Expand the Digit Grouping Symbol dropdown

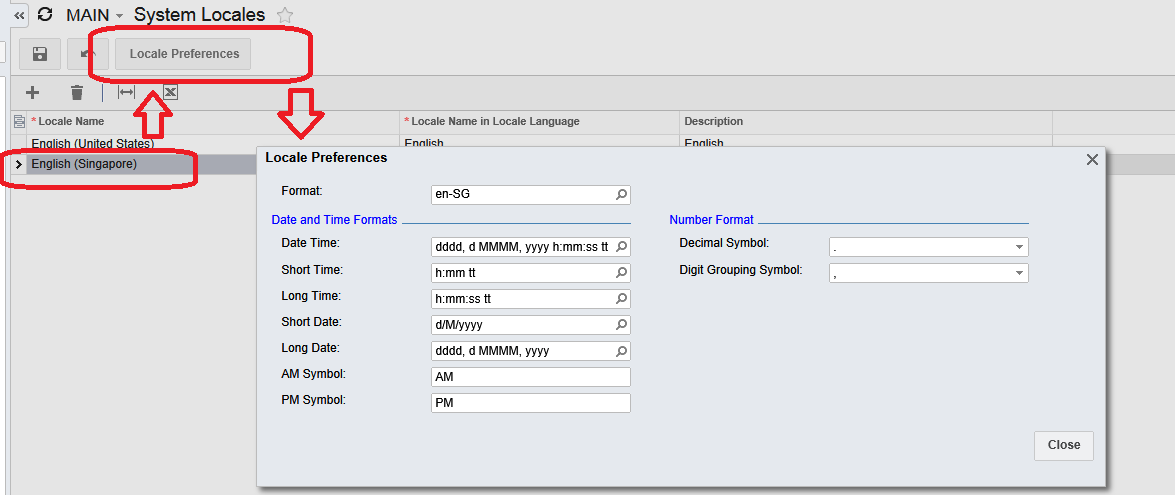coord(1019,273)
